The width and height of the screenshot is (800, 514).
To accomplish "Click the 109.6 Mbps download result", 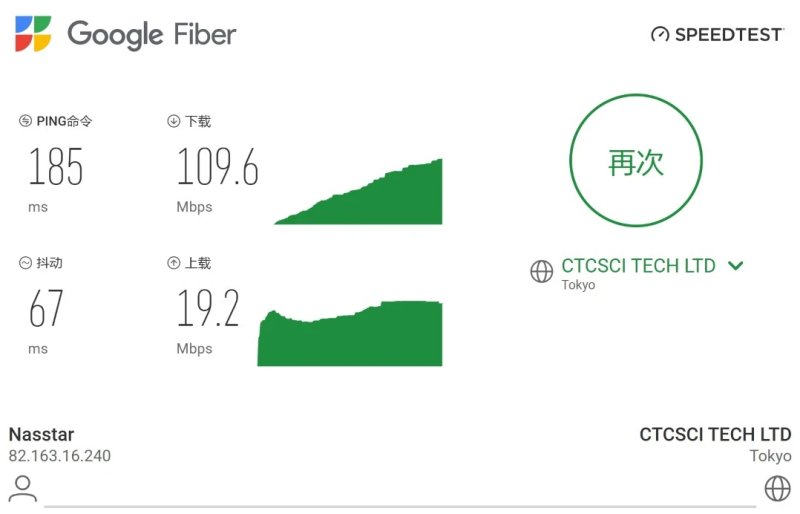I will 217,166.
